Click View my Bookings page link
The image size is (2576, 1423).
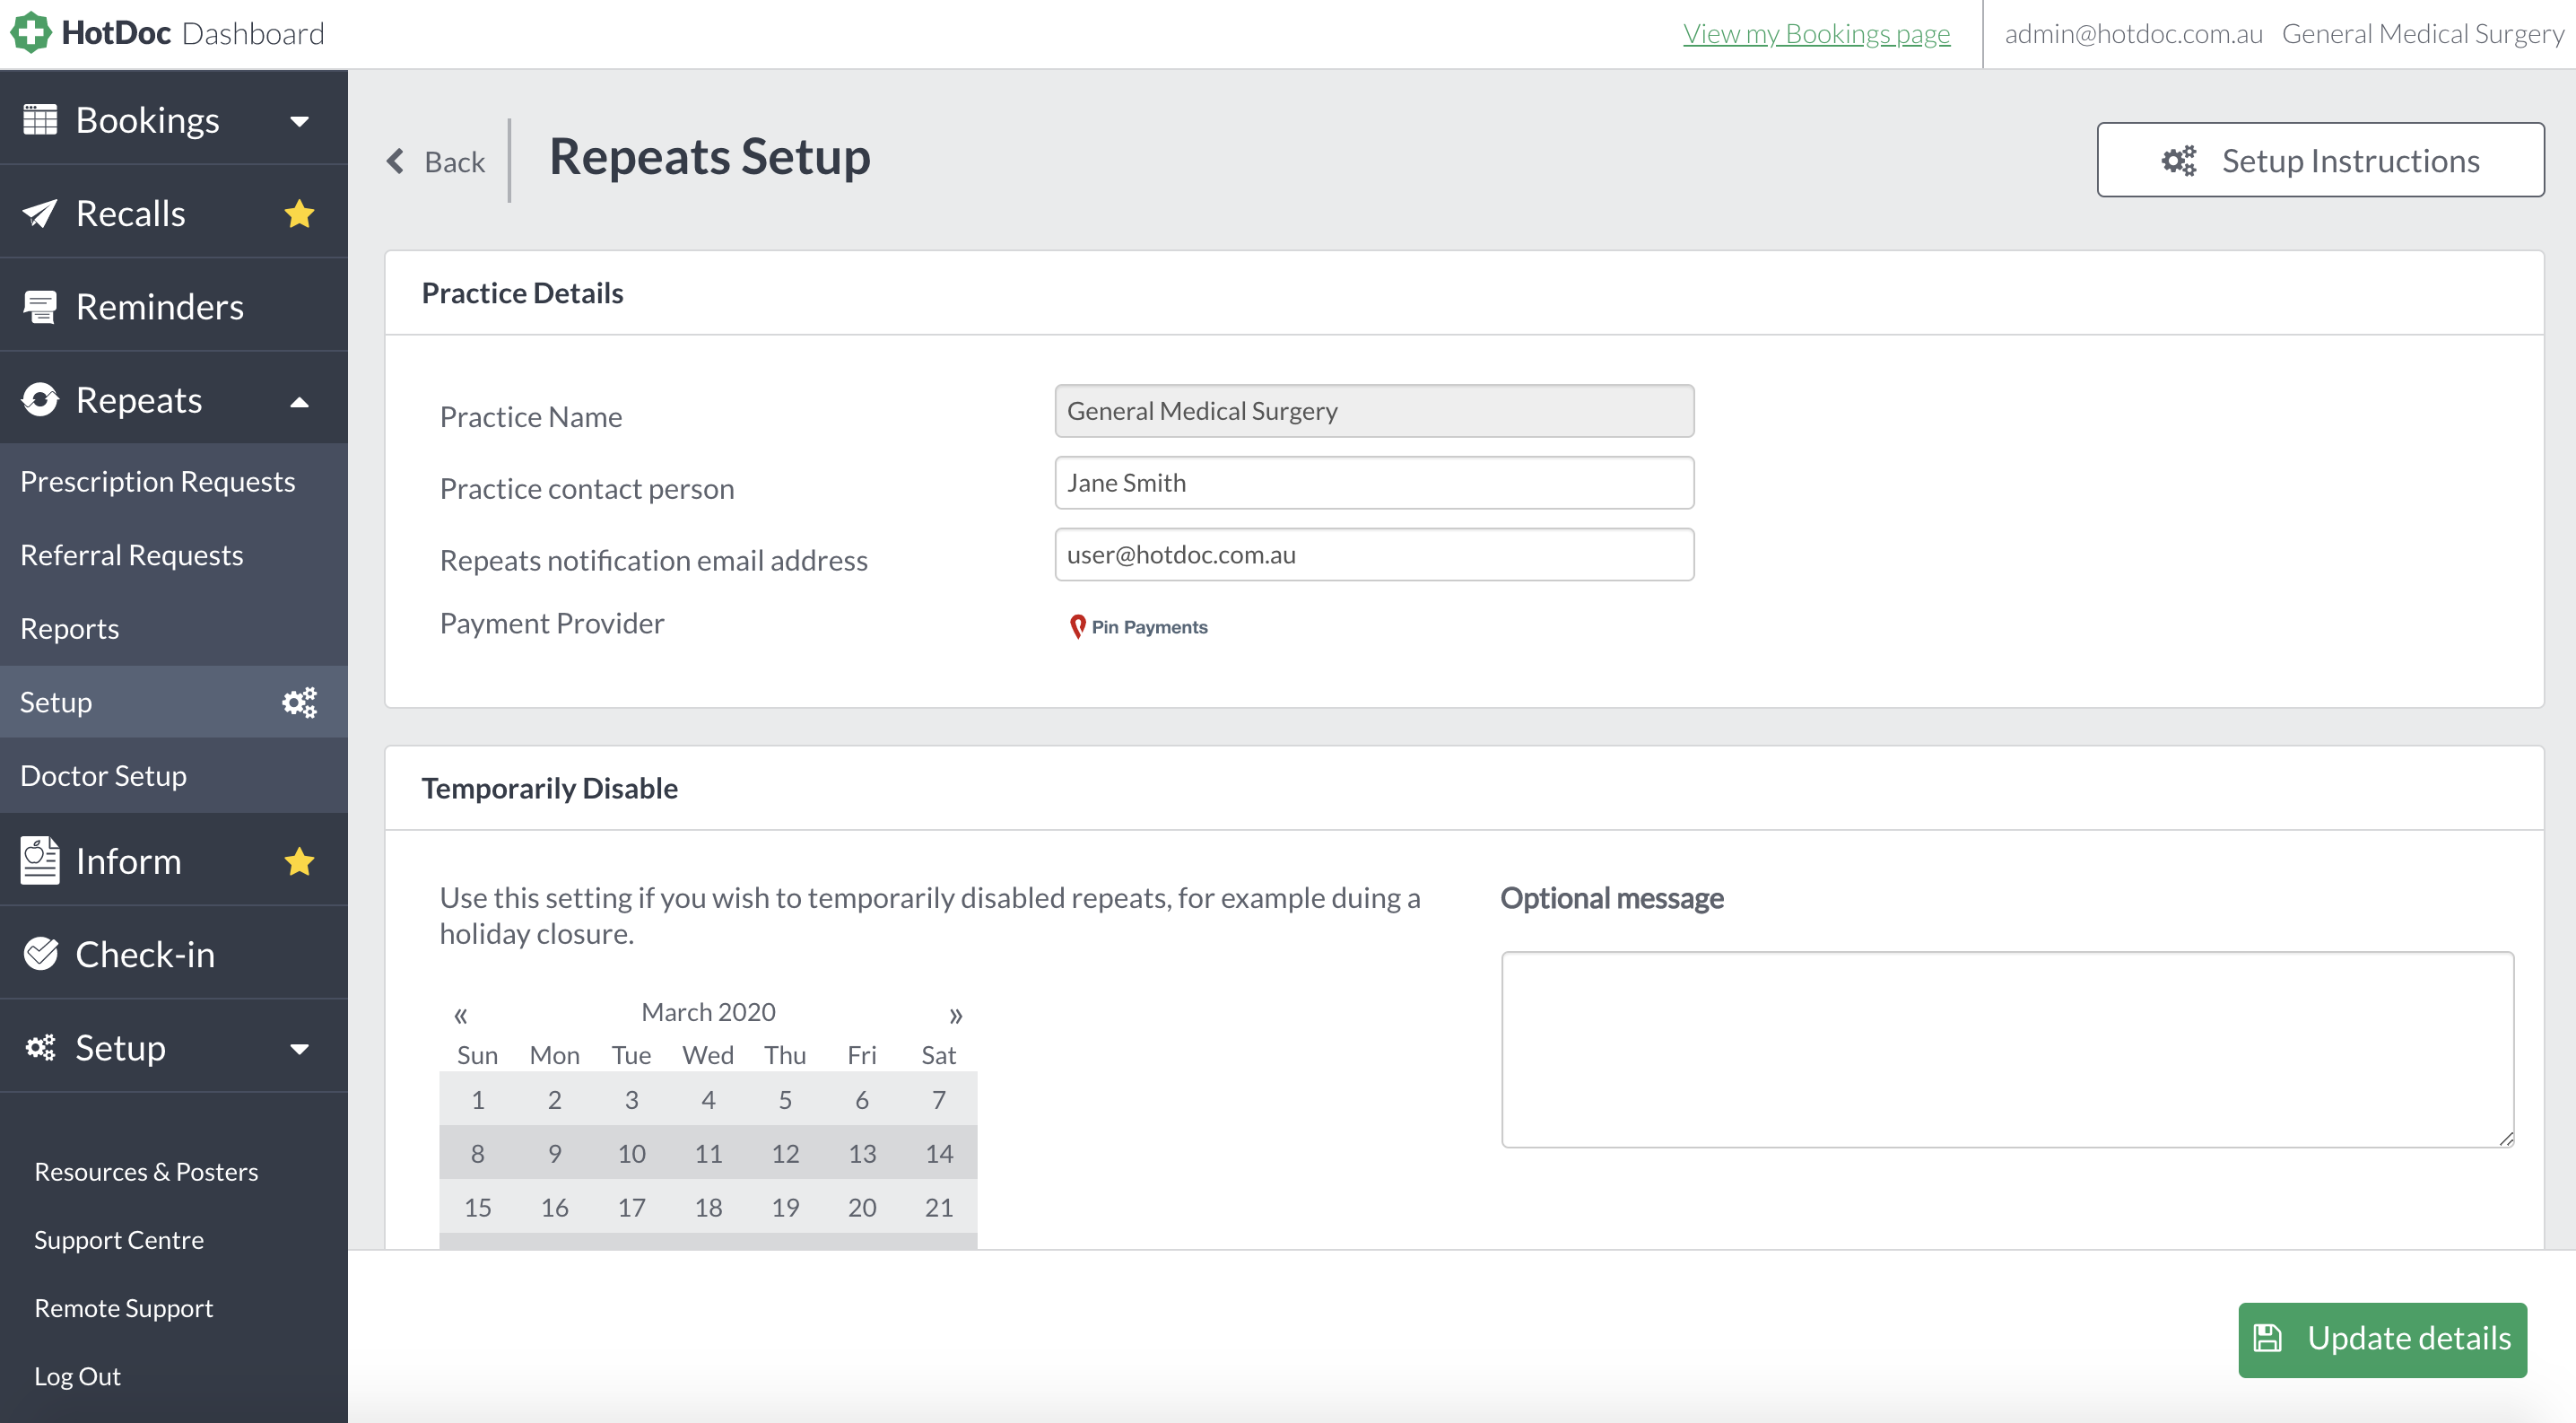click(1816, 33)
